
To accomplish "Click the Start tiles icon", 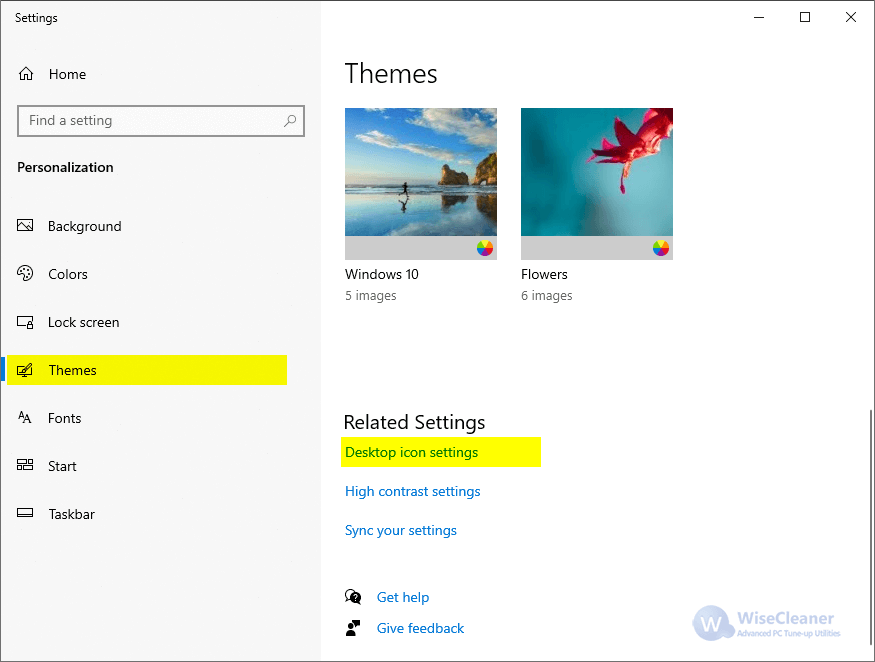I will pyautogui.click(x=25, y=465).
